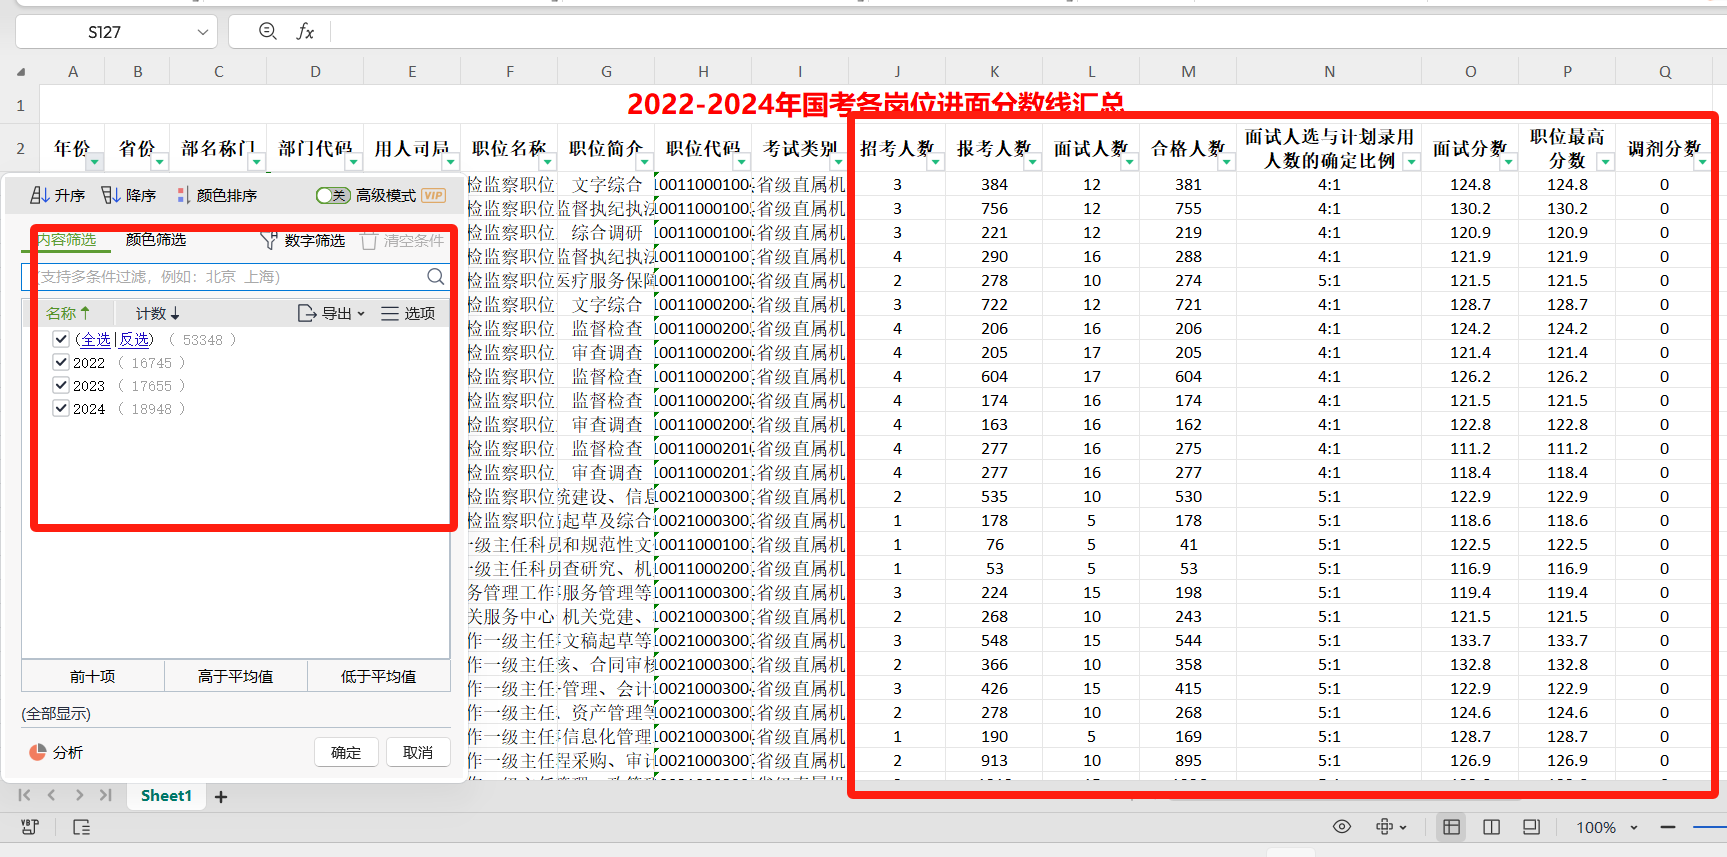Switch to page break preview icon
Screen dimensions: 1727x857
[1492, 827]
